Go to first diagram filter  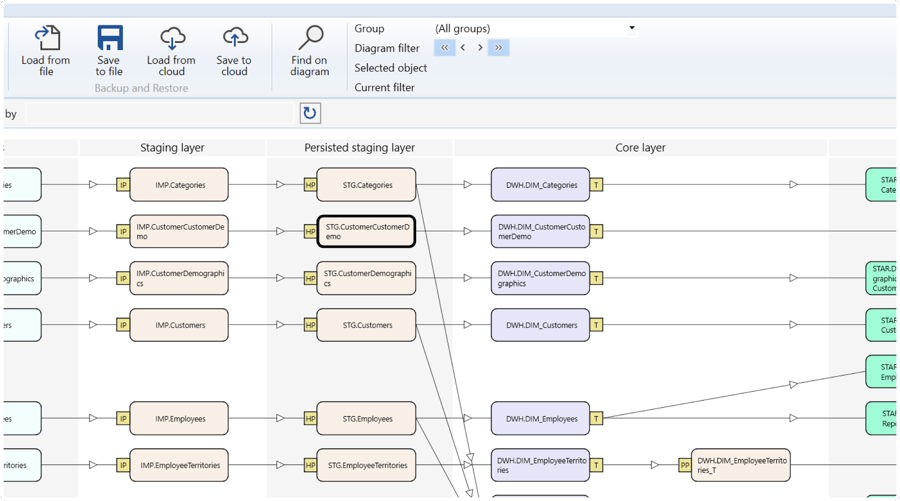click(444, 48)
